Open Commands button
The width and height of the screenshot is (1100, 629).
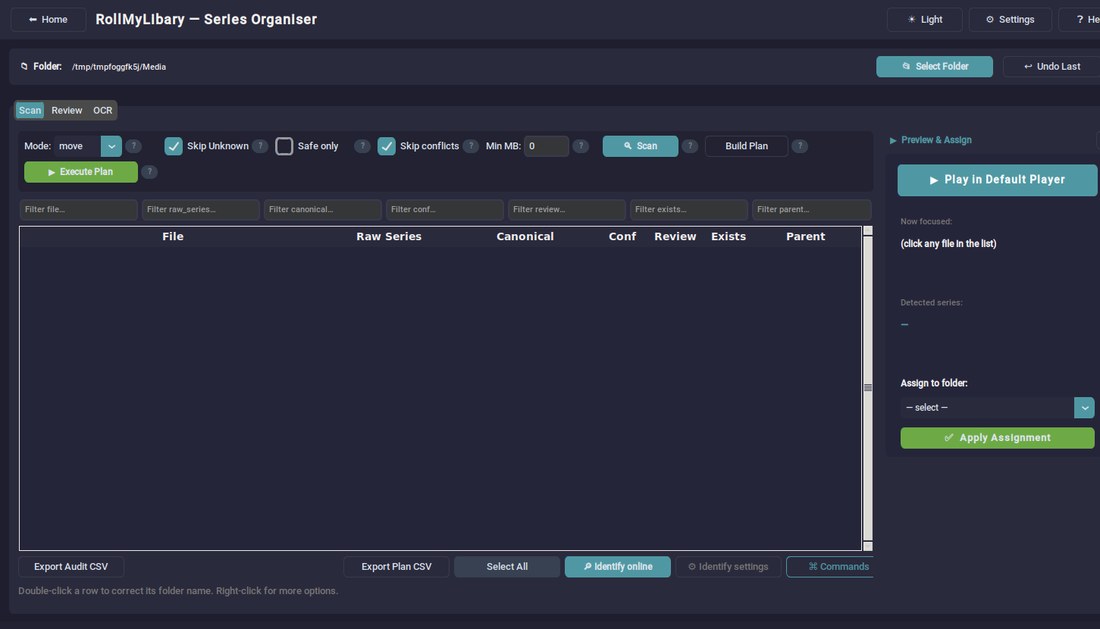[x=831, y=567]
